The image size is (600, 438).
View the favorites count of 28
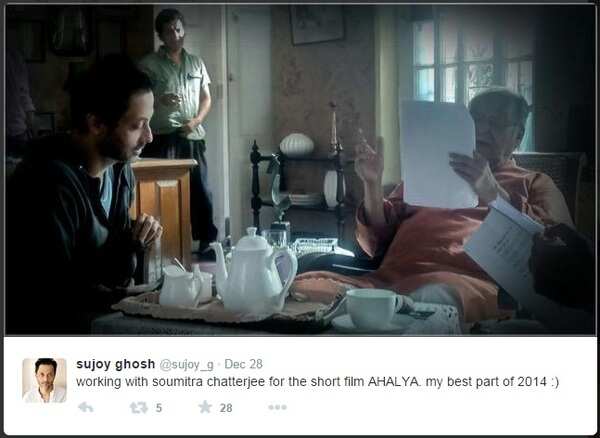[226, 408]
